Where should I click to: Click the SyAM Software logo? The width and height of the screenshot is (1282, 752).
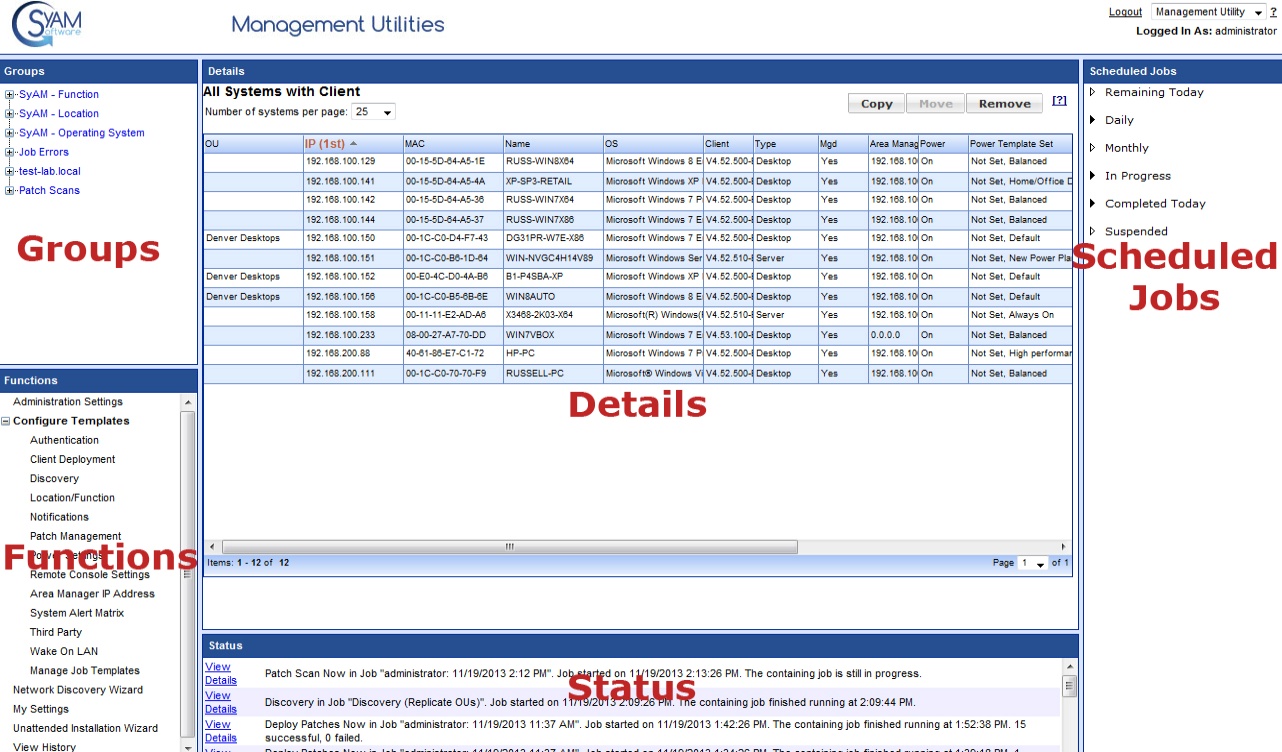[47, 25]
